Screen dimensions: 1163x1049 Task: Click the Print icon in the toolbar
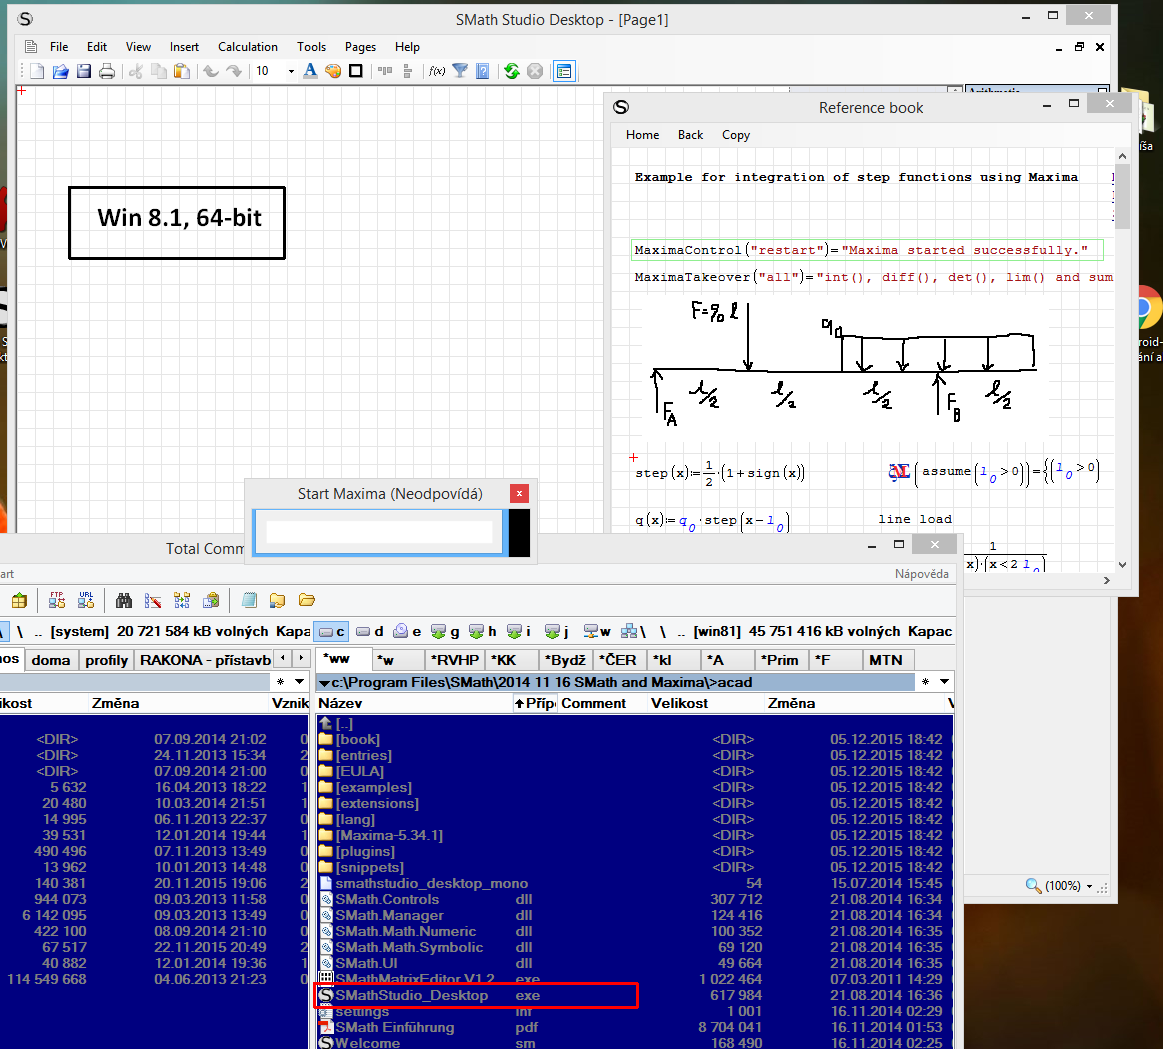(107, 71)
